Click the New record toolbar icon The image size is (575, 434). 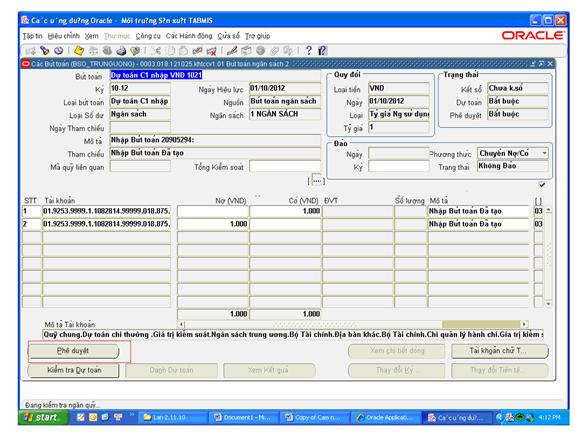tap(30, 51)
